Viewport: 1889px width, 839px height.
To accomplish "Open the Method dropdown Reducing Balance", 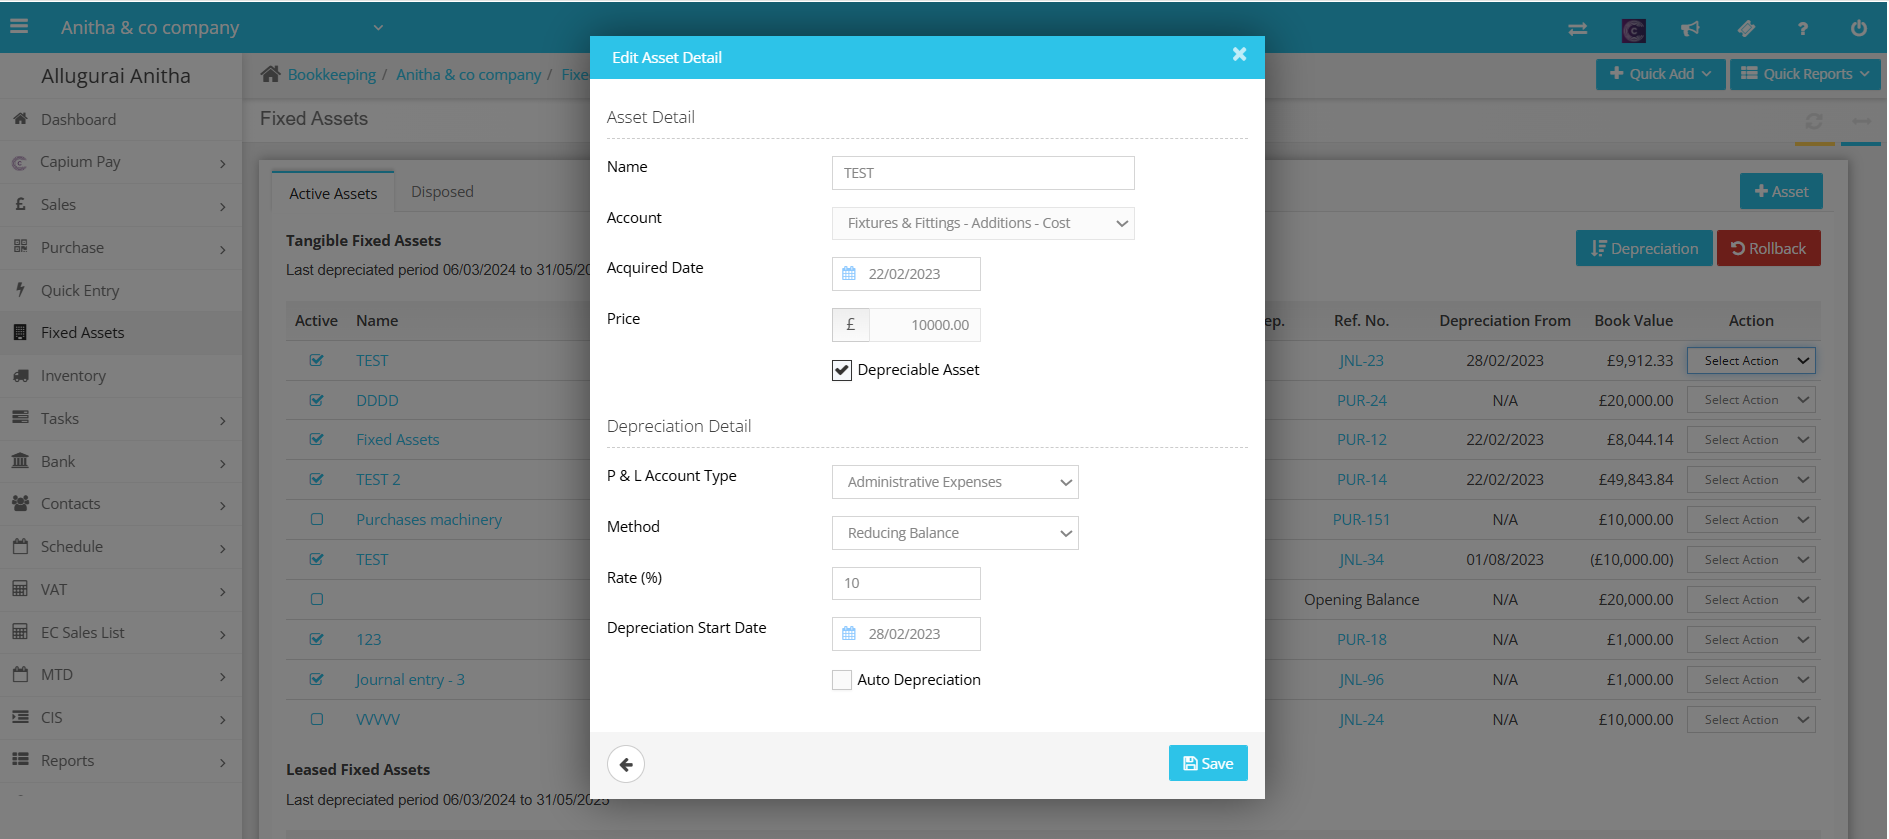I will pyautogui.click(x=955, y=533).
